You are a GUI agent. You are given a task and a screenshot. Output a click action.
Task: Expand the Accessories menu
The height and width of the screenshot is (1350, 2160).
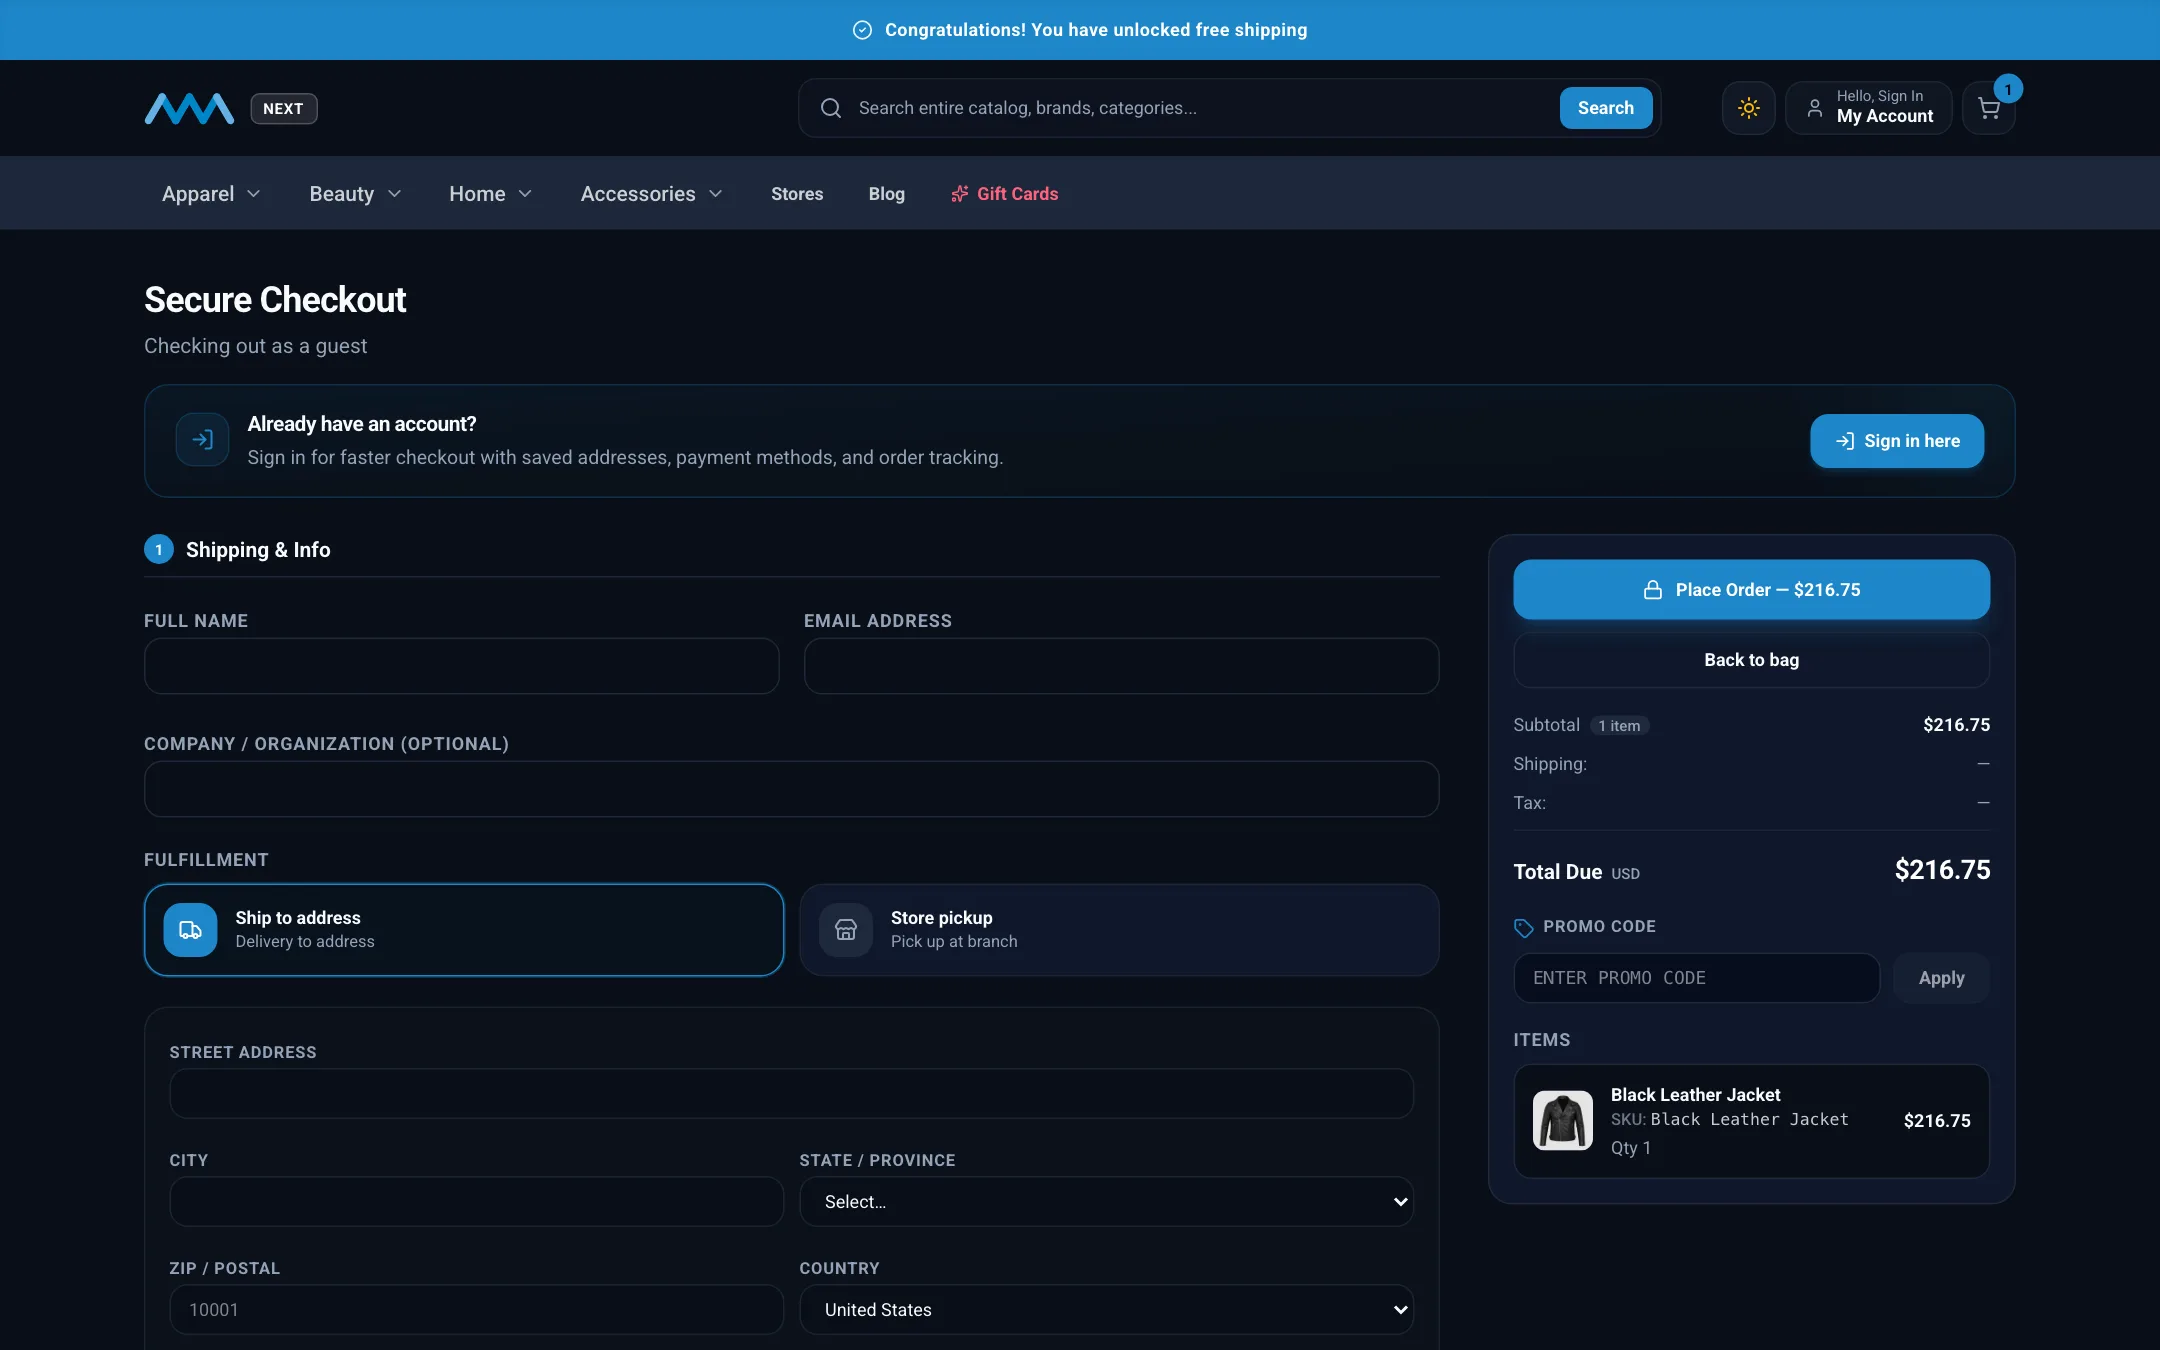pyautogui.click(x=651, y=194)
